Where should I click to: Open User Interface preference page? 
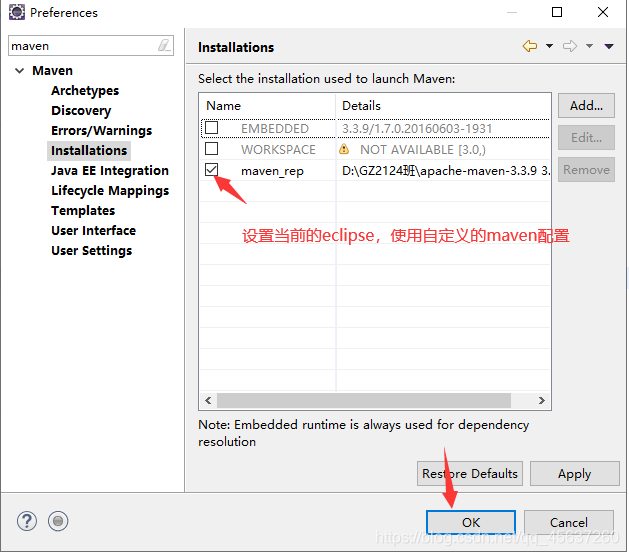click(x=93, y=231)
